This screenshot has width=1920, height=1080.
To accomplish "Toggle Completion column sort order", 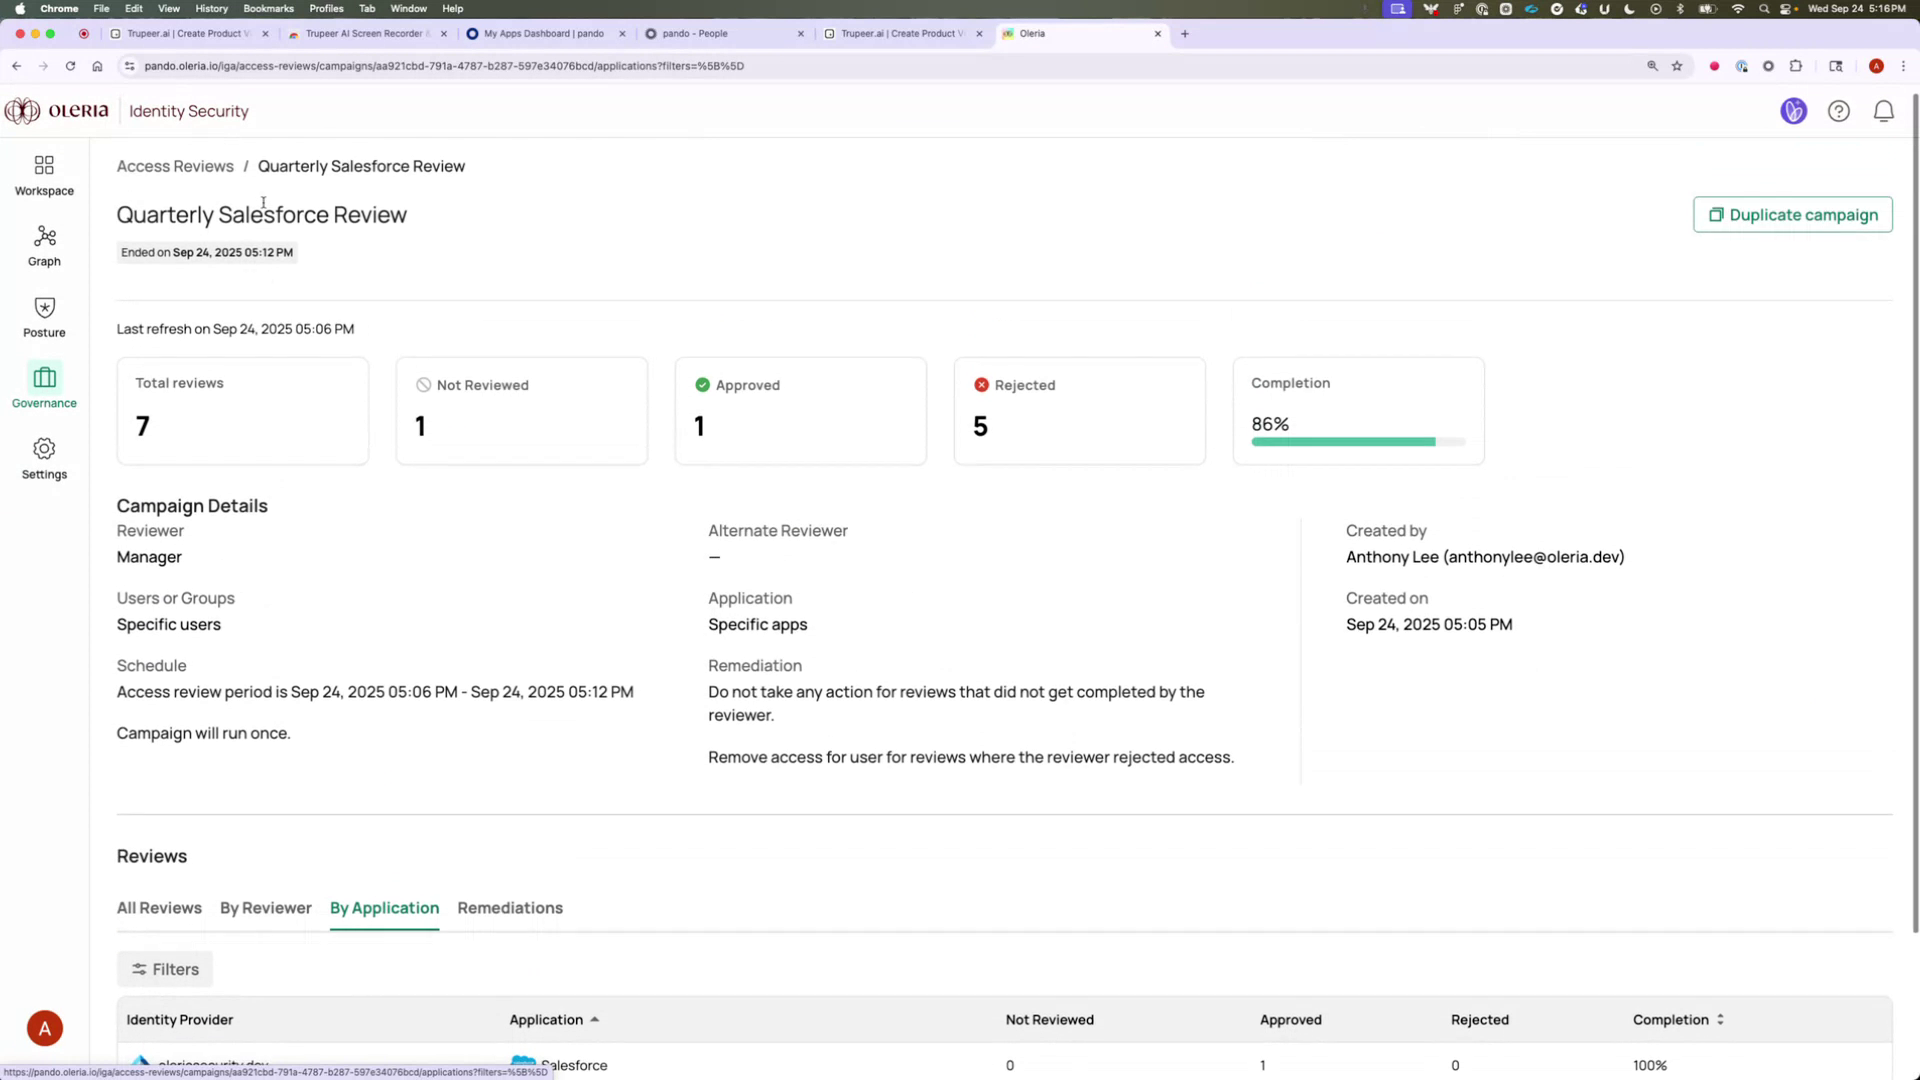I will click(1678, 1019).
